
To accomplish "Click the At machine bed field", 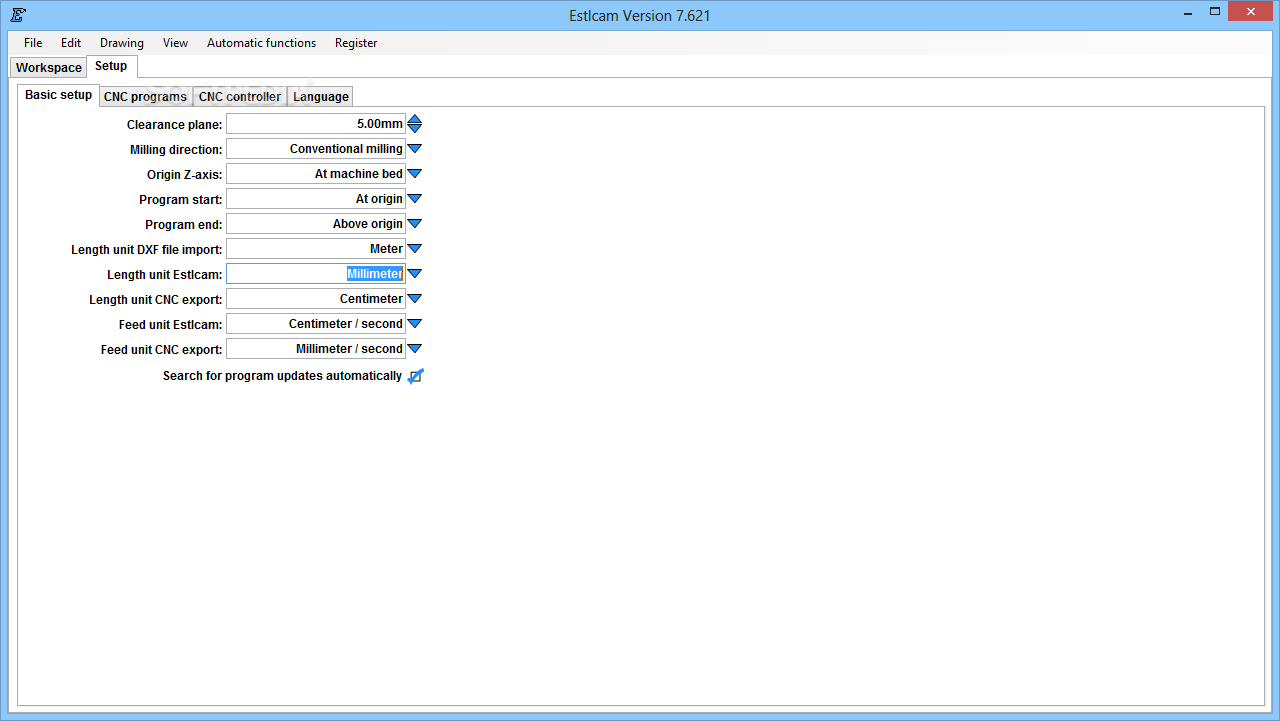I will tap(316, 174).
